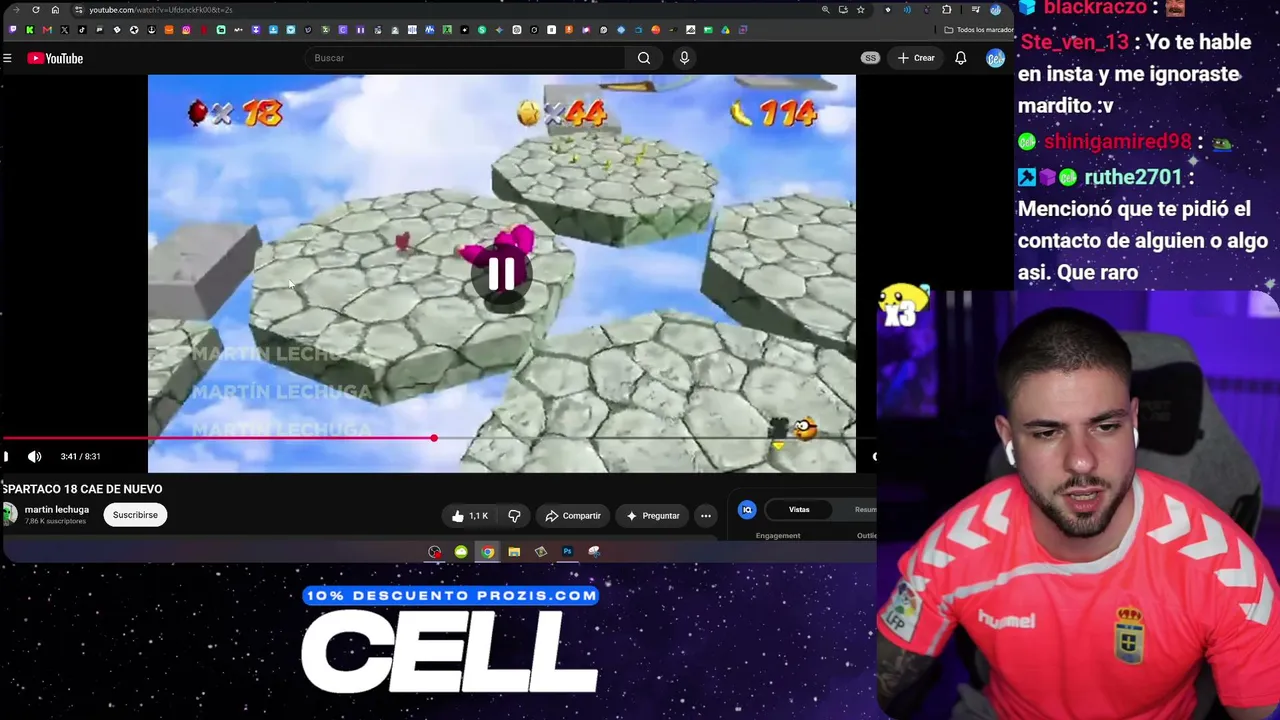Screen dimensions: 1280x720
Task: Seek ahead on the unplayed progress bar
Action: coord(655,438)
